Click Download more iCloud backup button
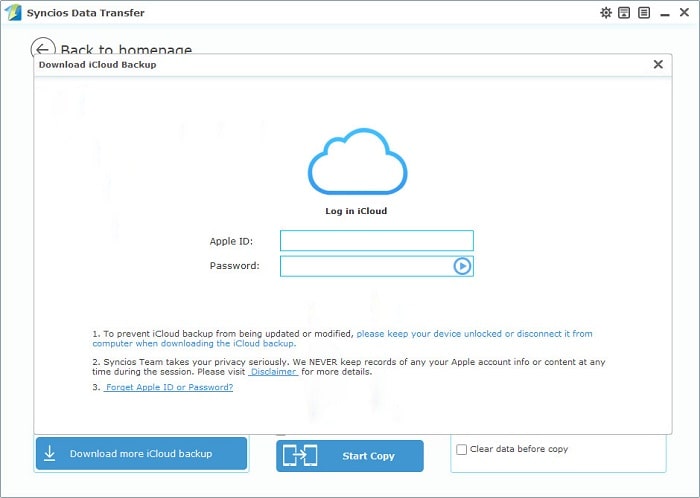 [141, 453]
